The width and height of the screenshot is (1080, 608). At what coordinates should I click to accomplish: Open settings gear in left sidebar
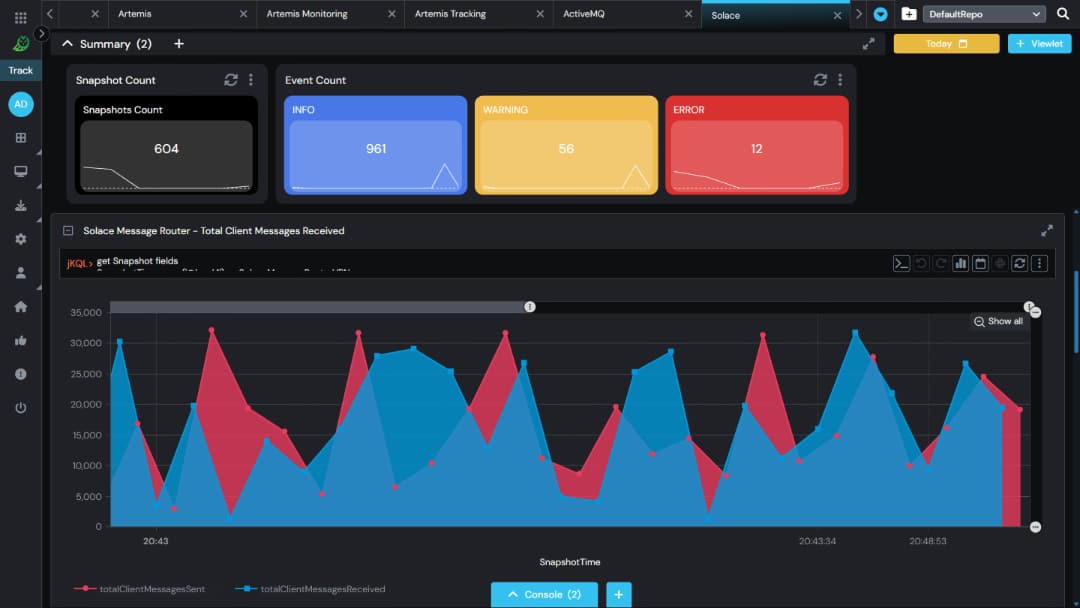[x=21, y=239]
